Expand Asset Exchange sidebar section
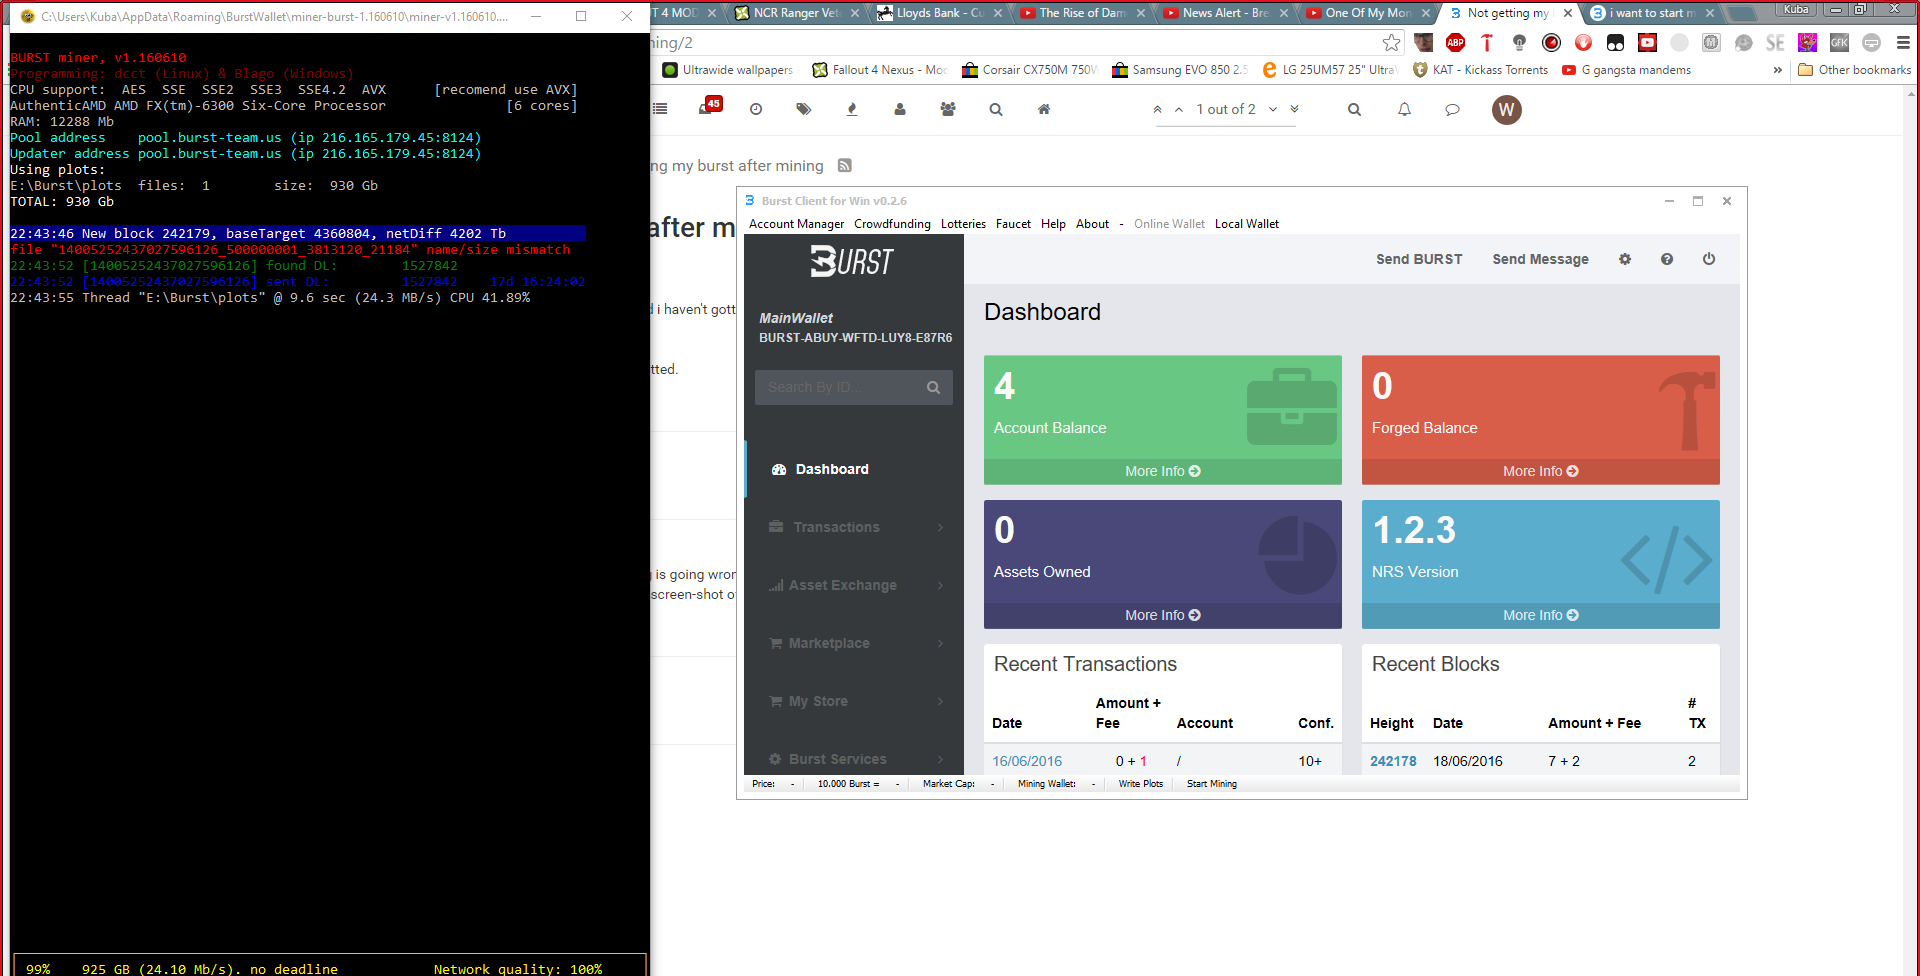This screenshot has height=976, width=1920. 854,585
